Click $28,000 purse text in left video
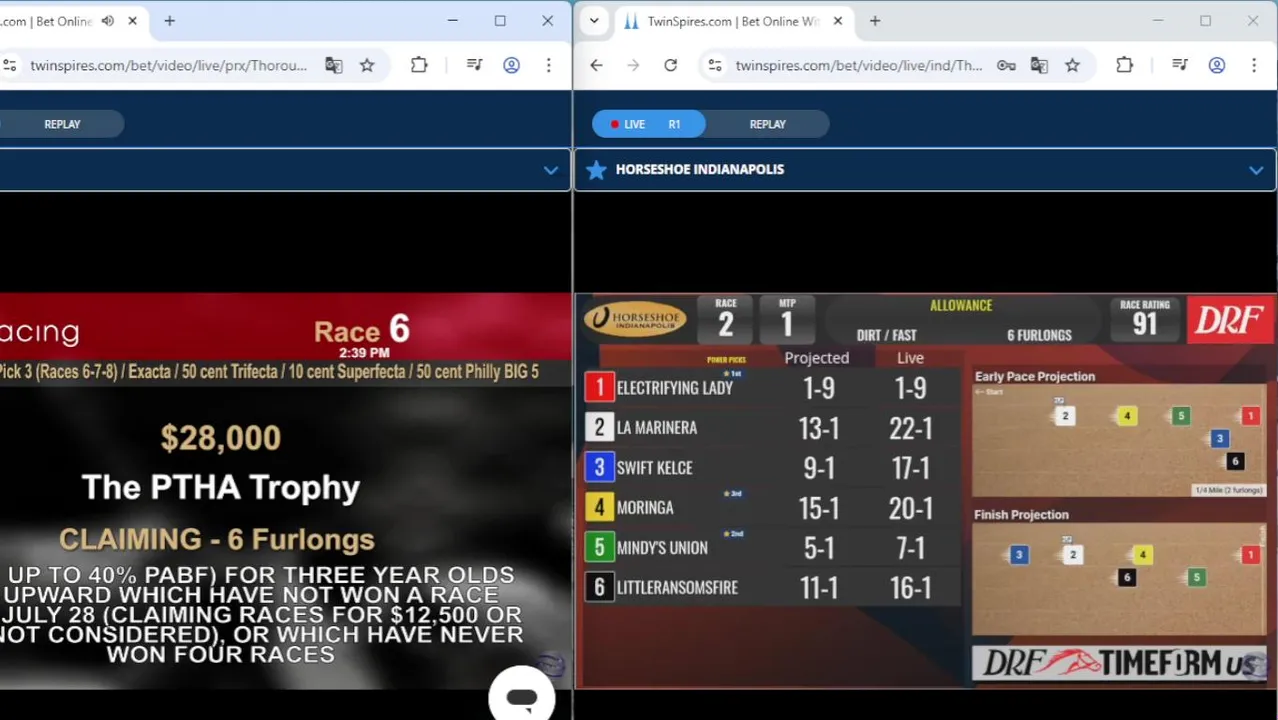 point(221,438)
